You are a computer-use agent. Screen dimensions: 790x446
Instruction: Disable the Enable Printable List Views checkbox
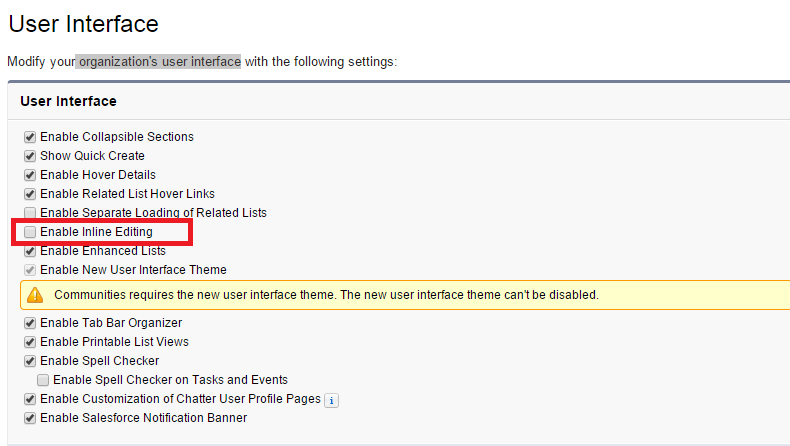(30, 342)
